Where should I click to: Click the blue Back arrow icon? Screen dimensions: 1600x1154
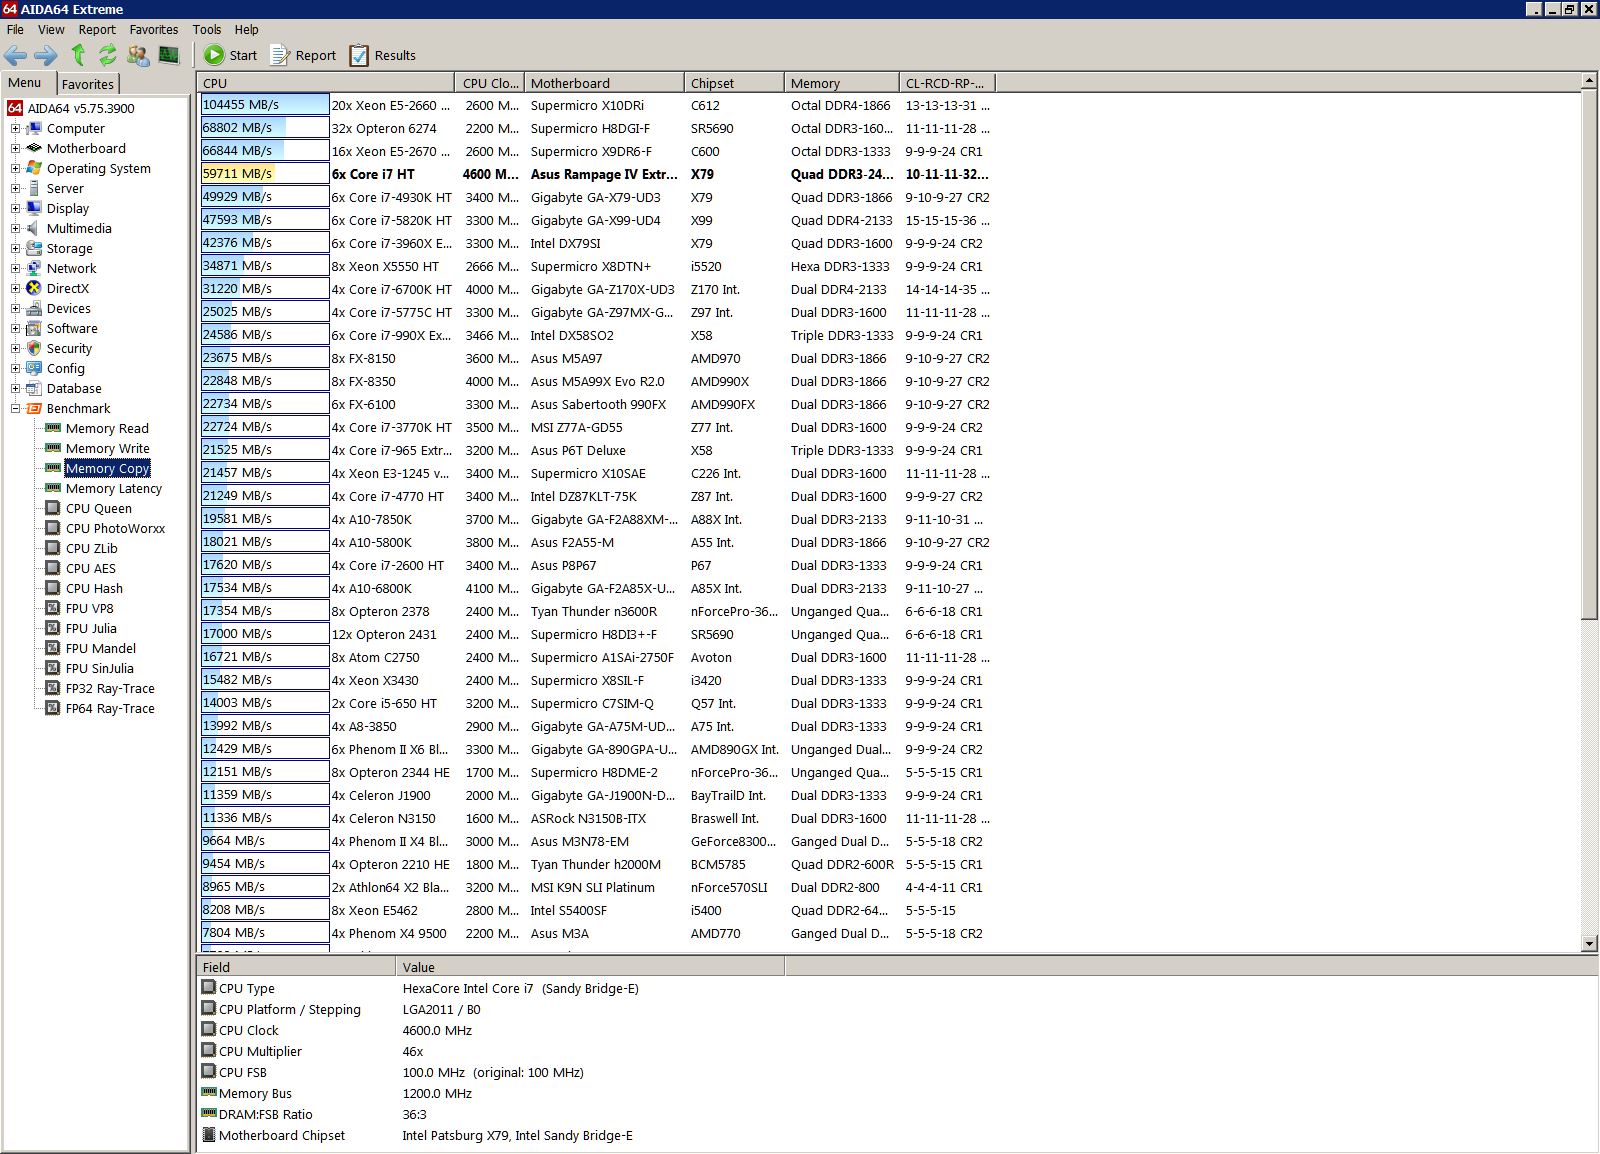coord(16,55)
